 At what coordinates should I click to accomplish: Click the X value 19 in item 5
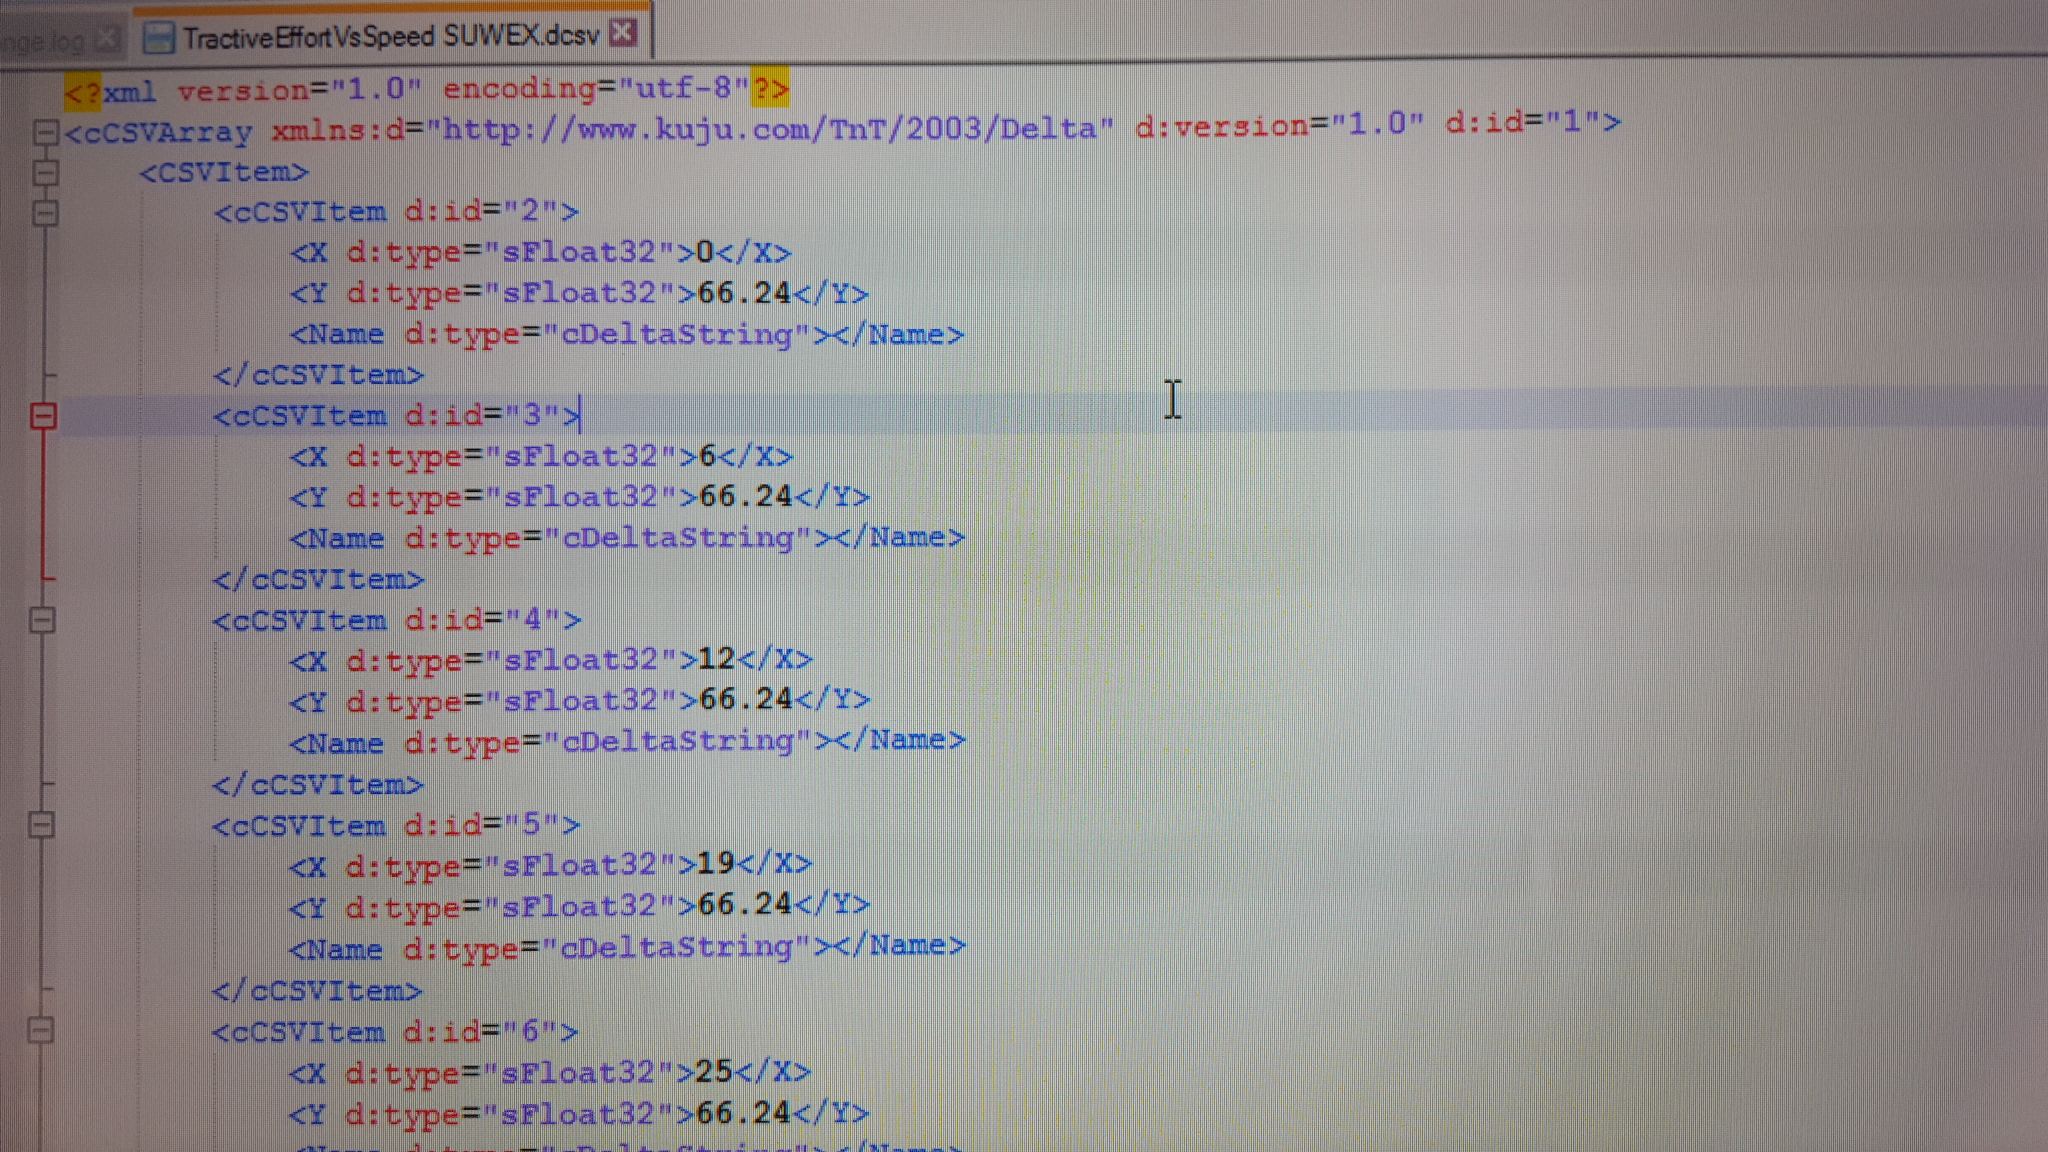(x=716, y=864)
